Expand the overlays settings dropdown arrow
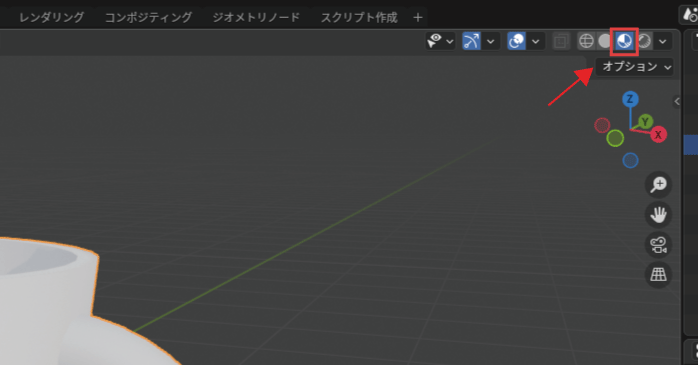Image resolution: width=698 pixels, height=365 pixels. click(x=536, y=41)
